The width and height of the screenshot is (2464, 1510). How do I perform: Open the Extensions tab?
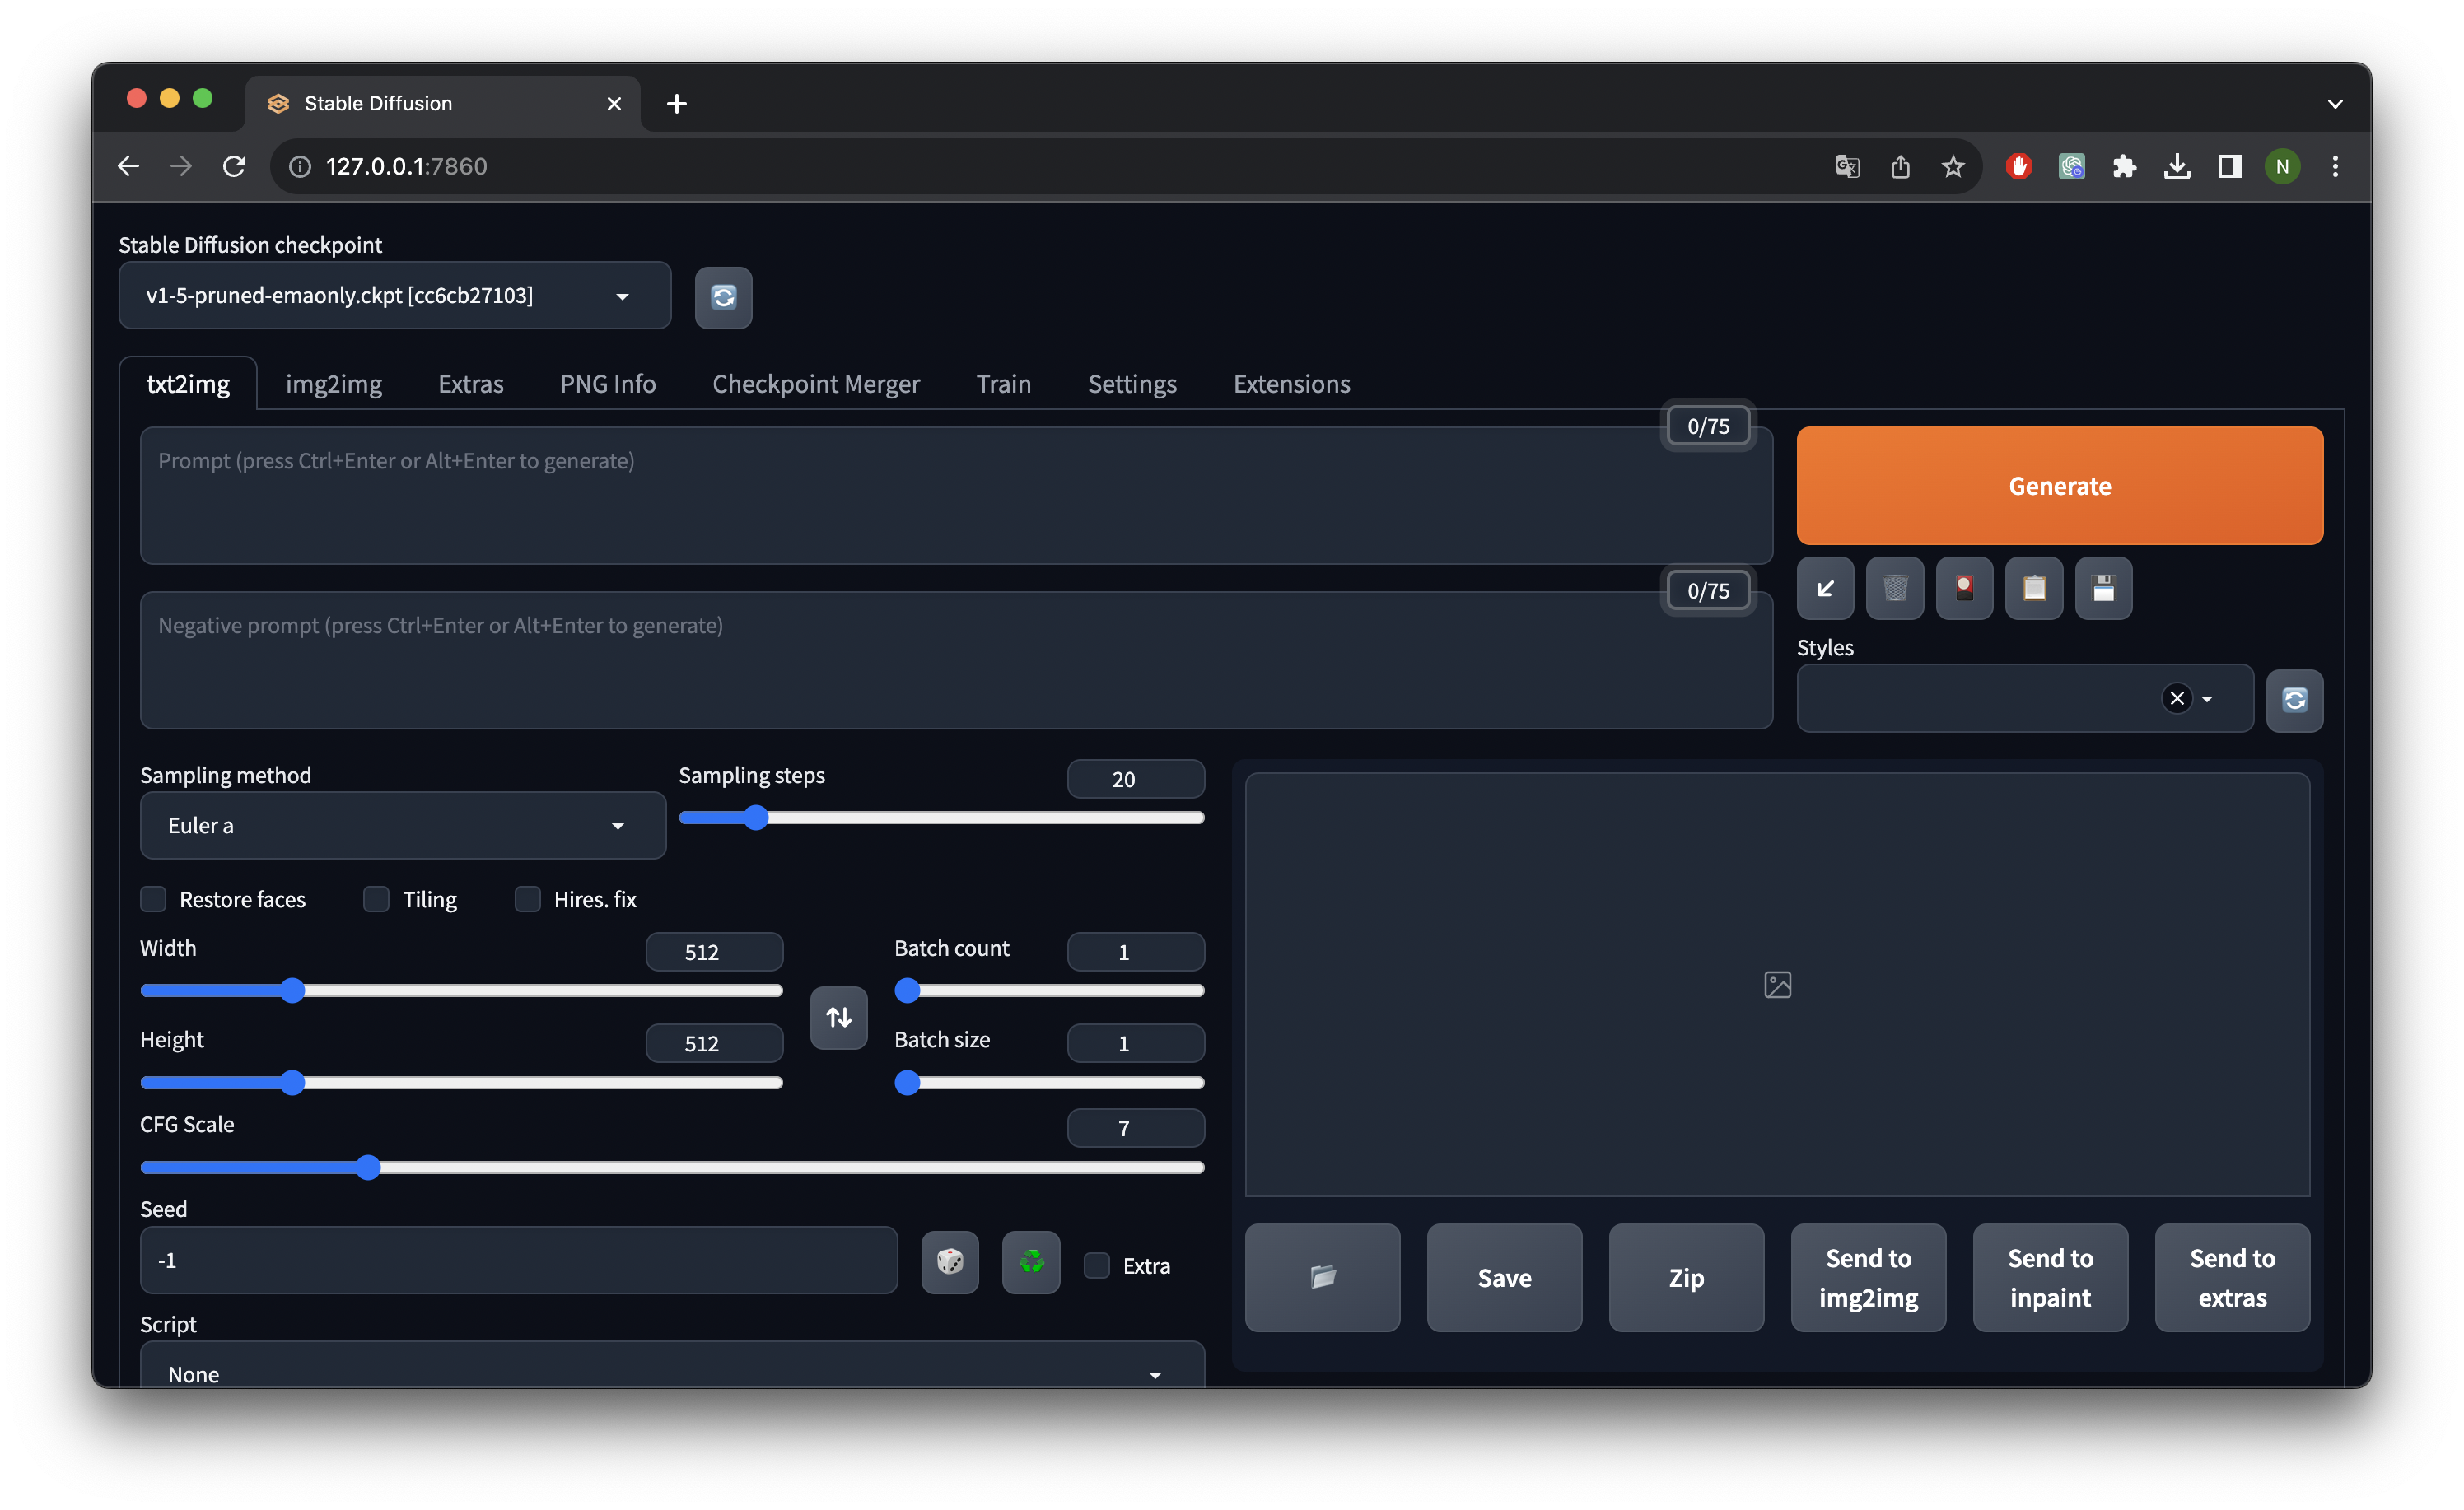click(x=1291, y=384)
